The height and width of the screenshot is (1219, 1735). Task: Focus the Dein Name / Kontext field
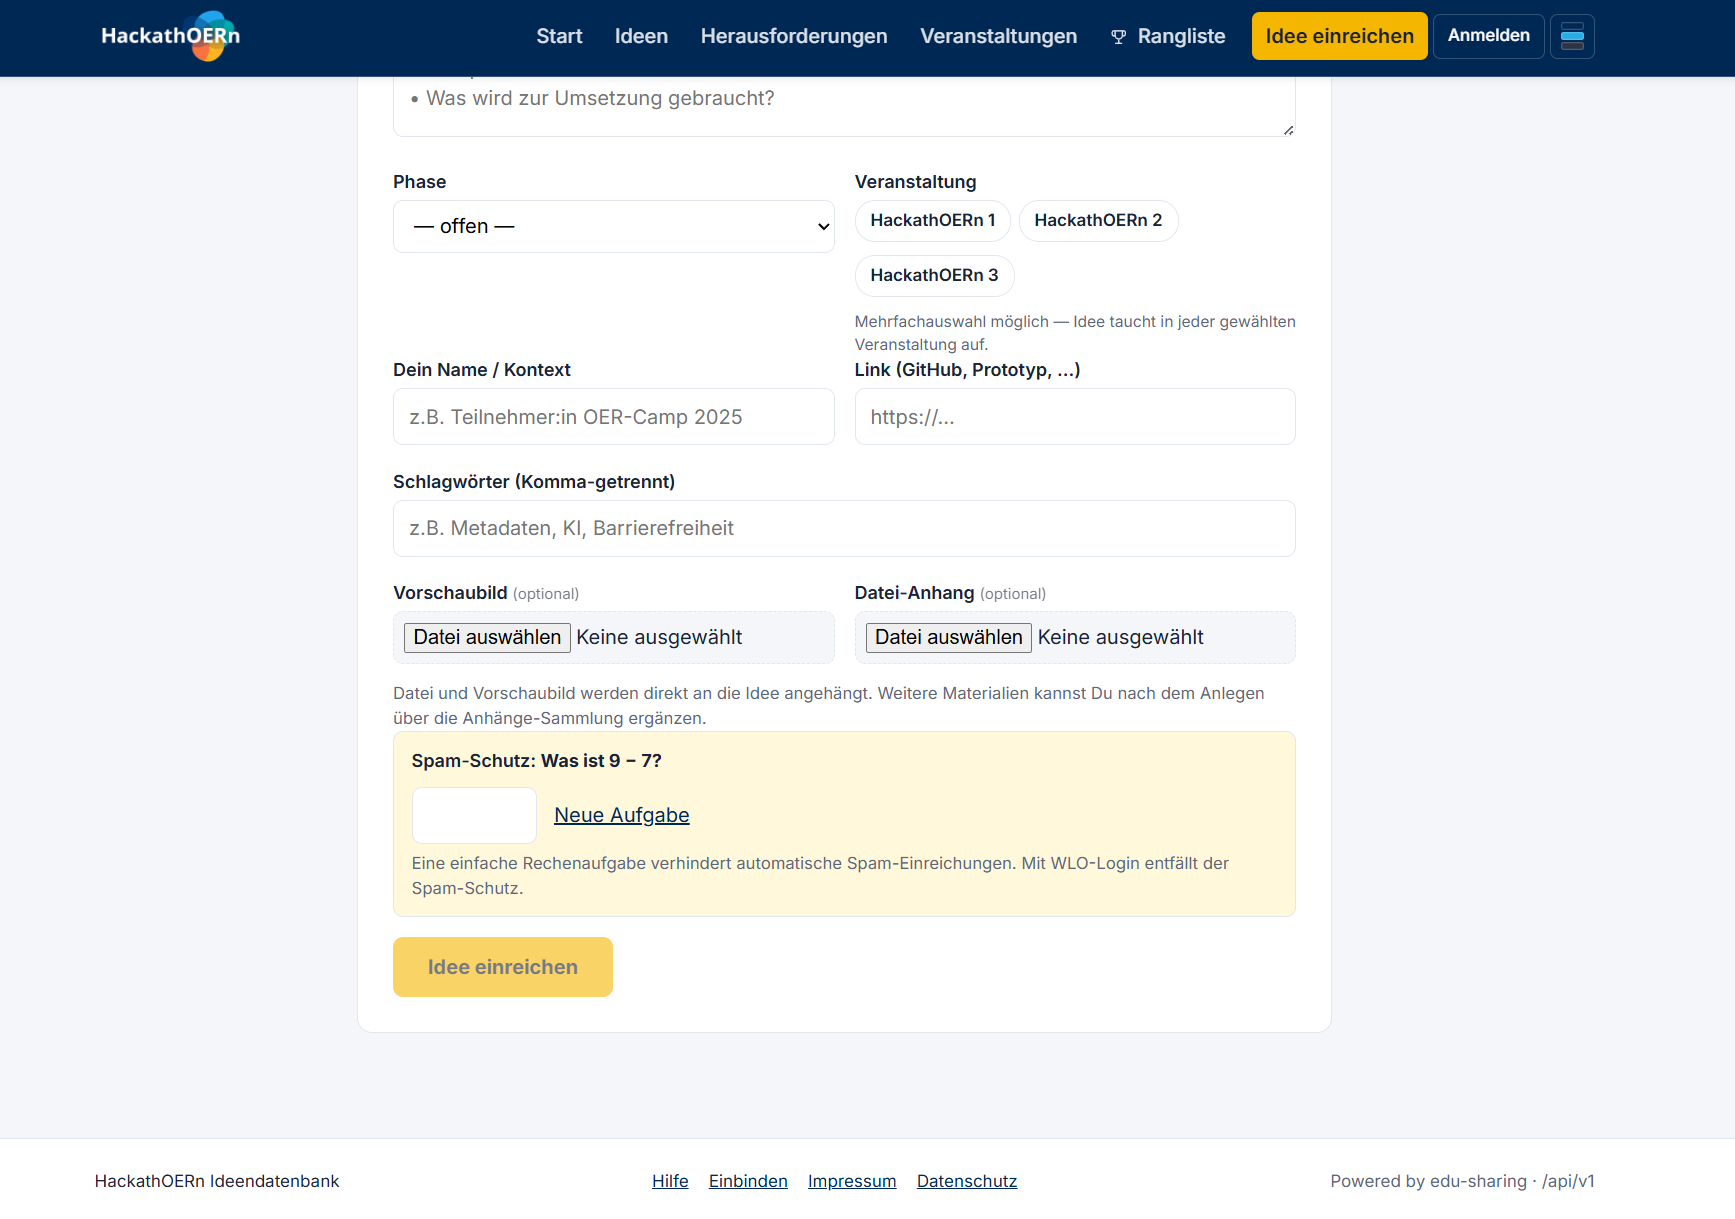(x=613, y=417)
